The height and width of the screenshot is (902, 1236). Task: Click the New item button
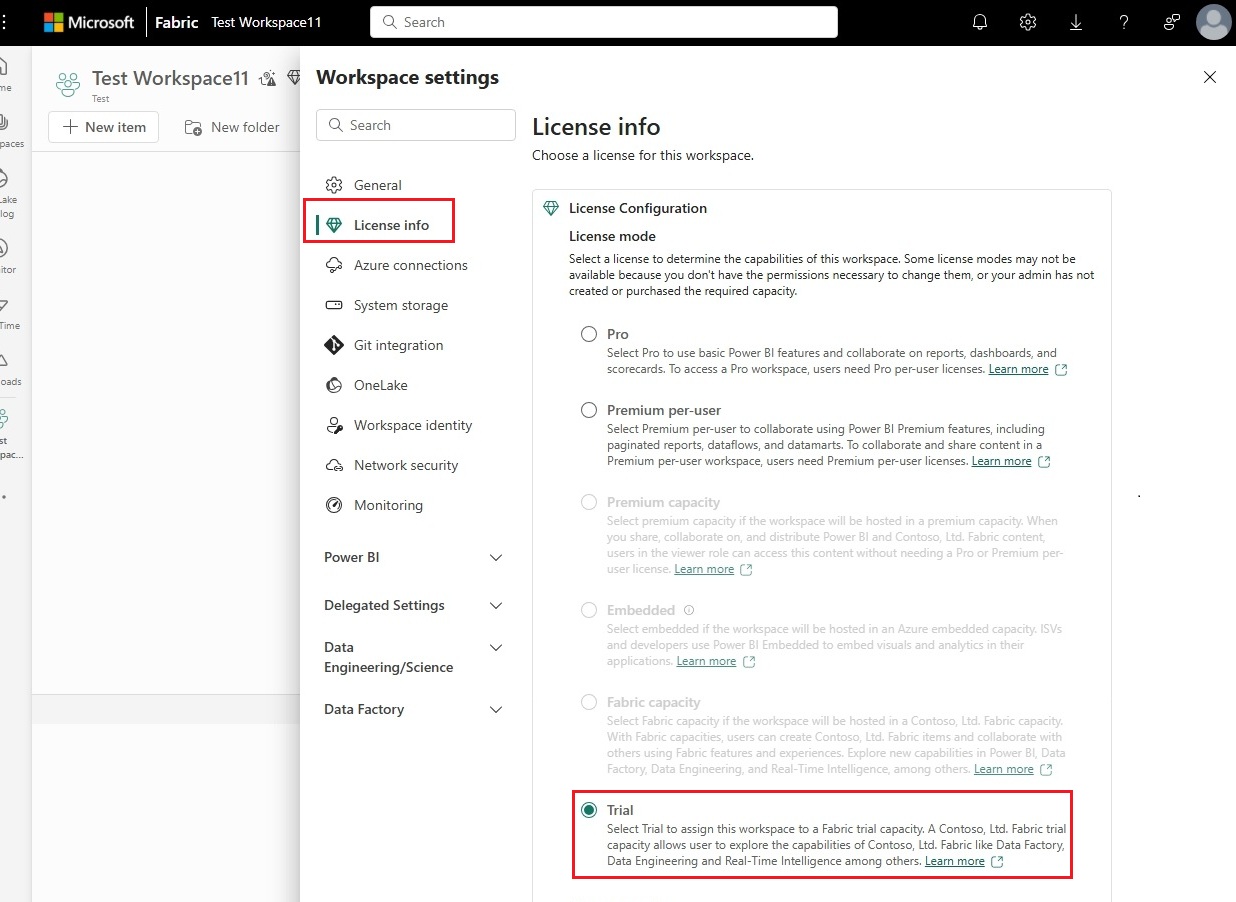click(104, 127)
